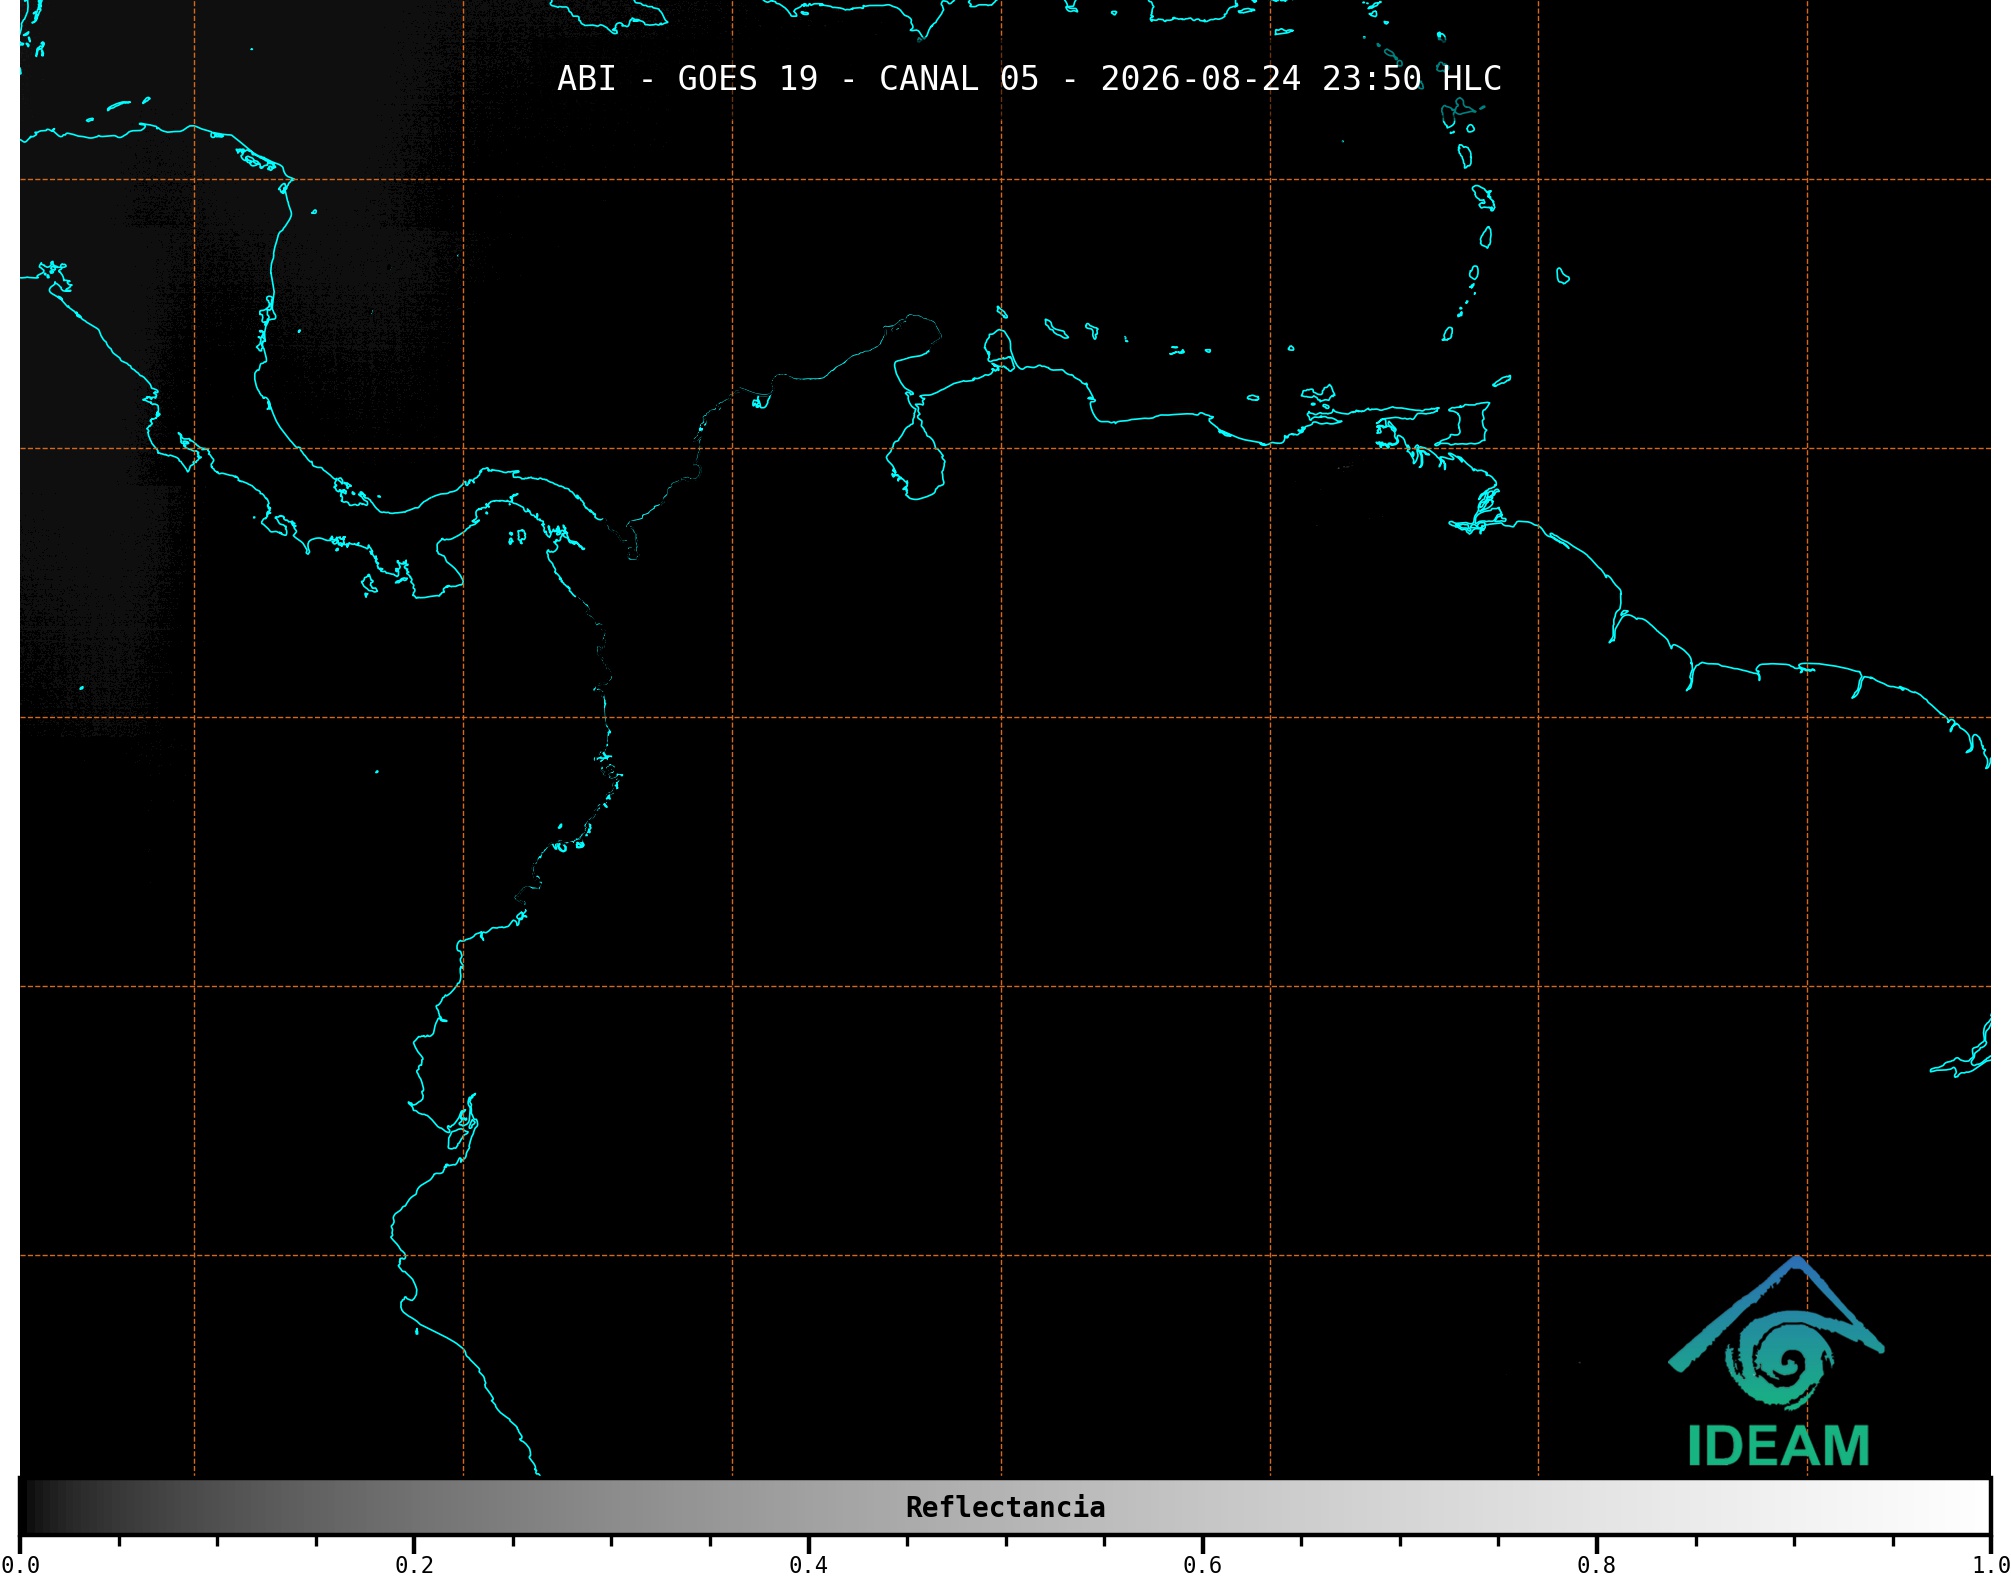Click the timestamp "2026-08-24 23:50 HLC"
The height and width of the screenshot is (1577, 2011).
tap(1301, 79)
